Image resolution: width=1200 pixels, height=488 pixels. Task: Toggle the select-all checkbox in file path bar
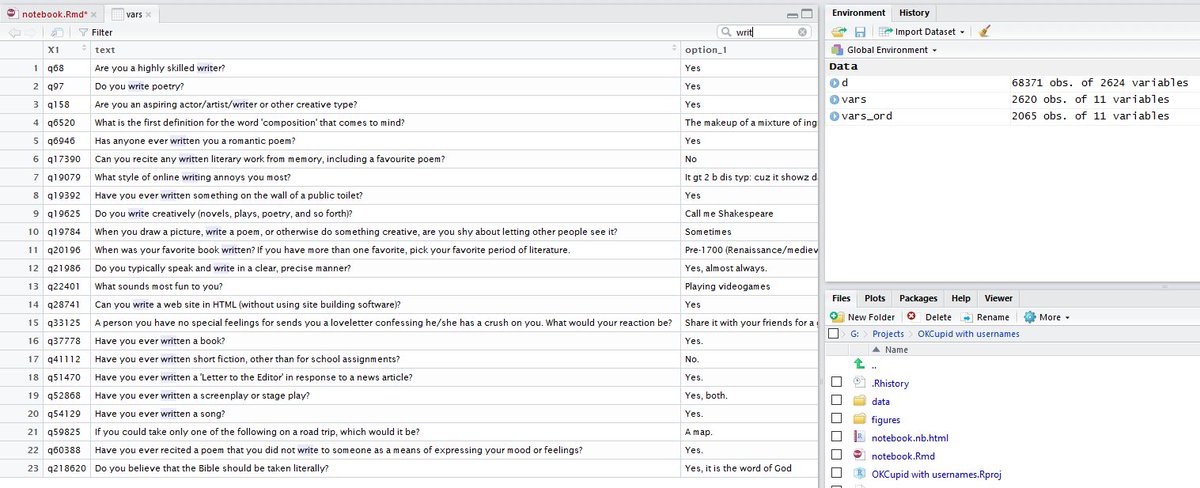click(x=835, y=333)
